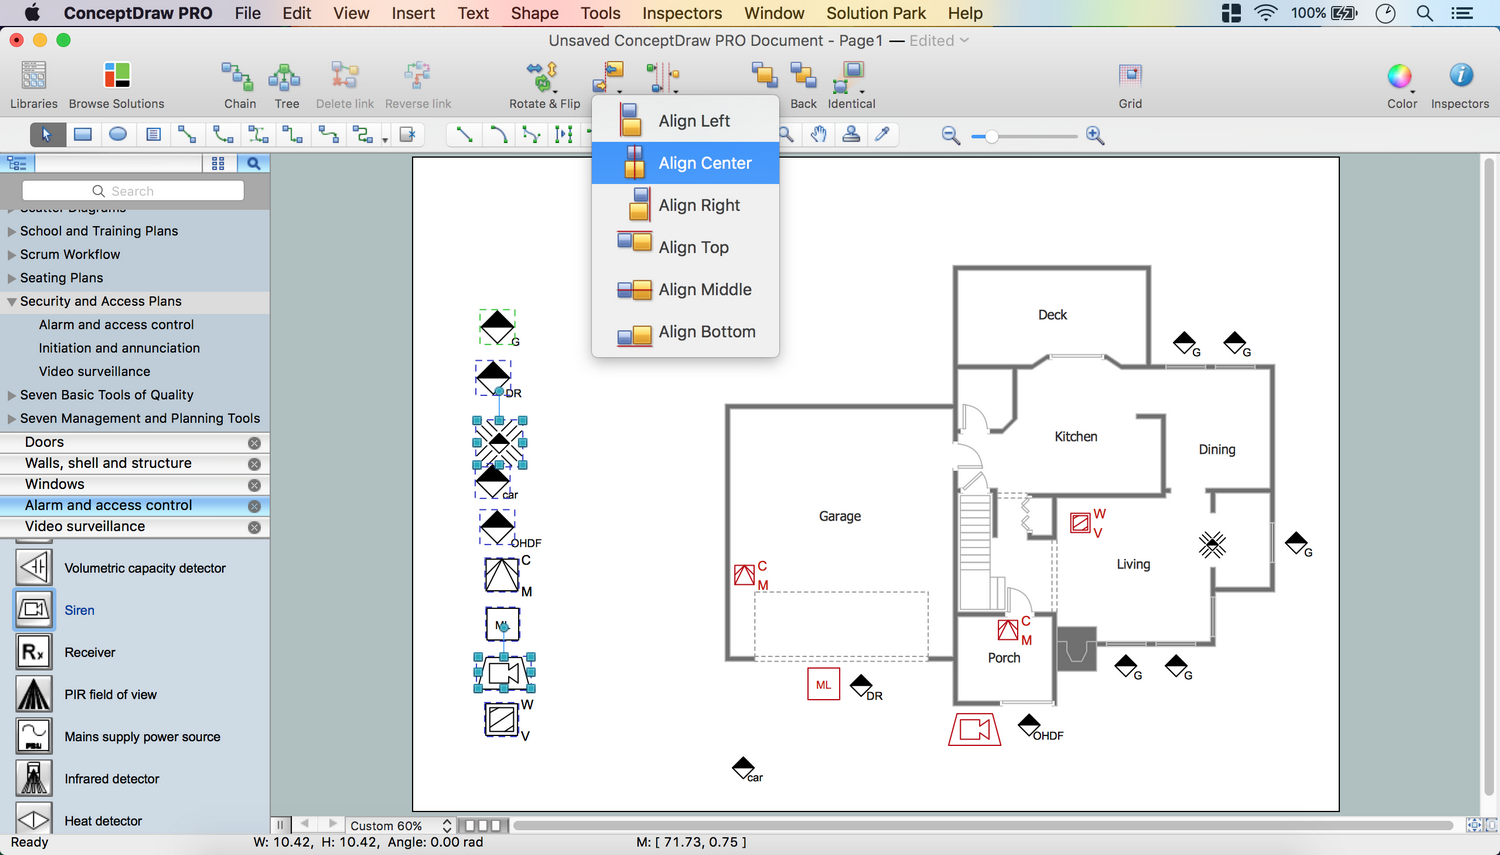
Task: Bring the selection to front using the toolbar icon
Action: tap(765, 76)
